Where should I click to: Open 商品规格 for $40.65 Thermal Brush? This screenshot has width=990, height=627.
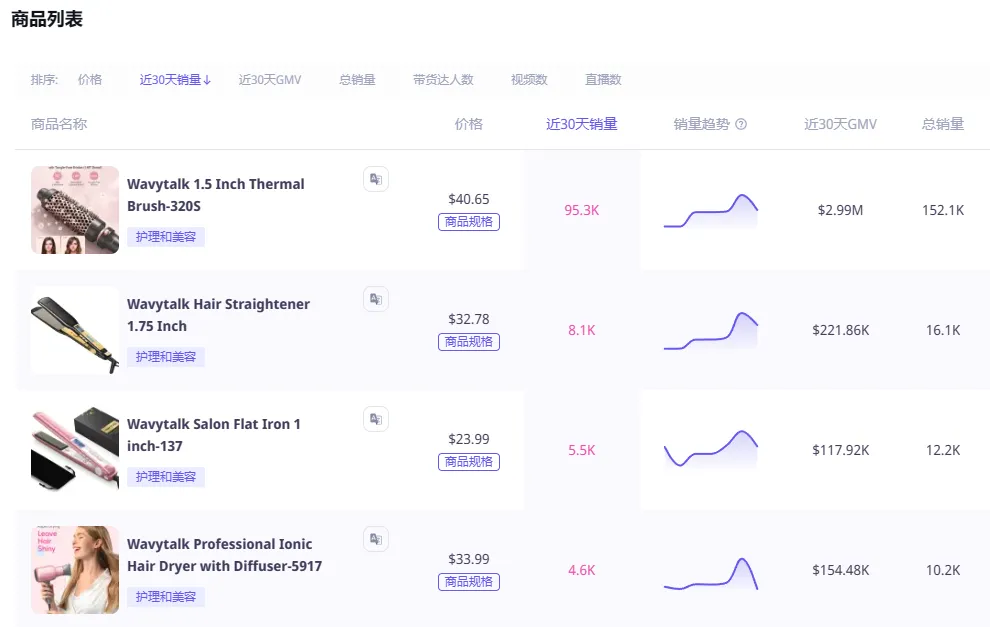[468, 222]
